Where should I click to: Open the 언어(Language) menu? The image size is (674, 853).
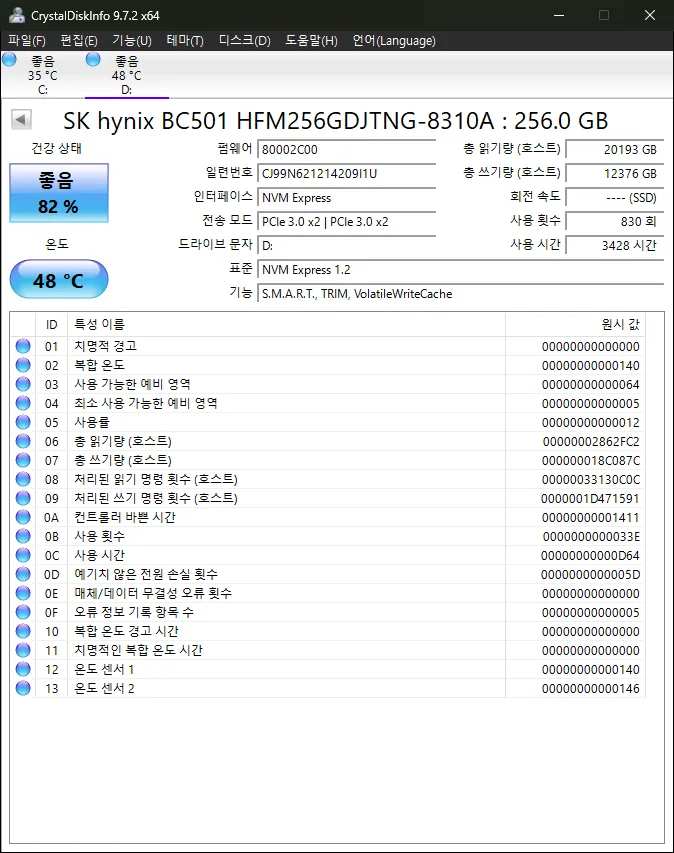pyautogui.click(x=394, y=41)
